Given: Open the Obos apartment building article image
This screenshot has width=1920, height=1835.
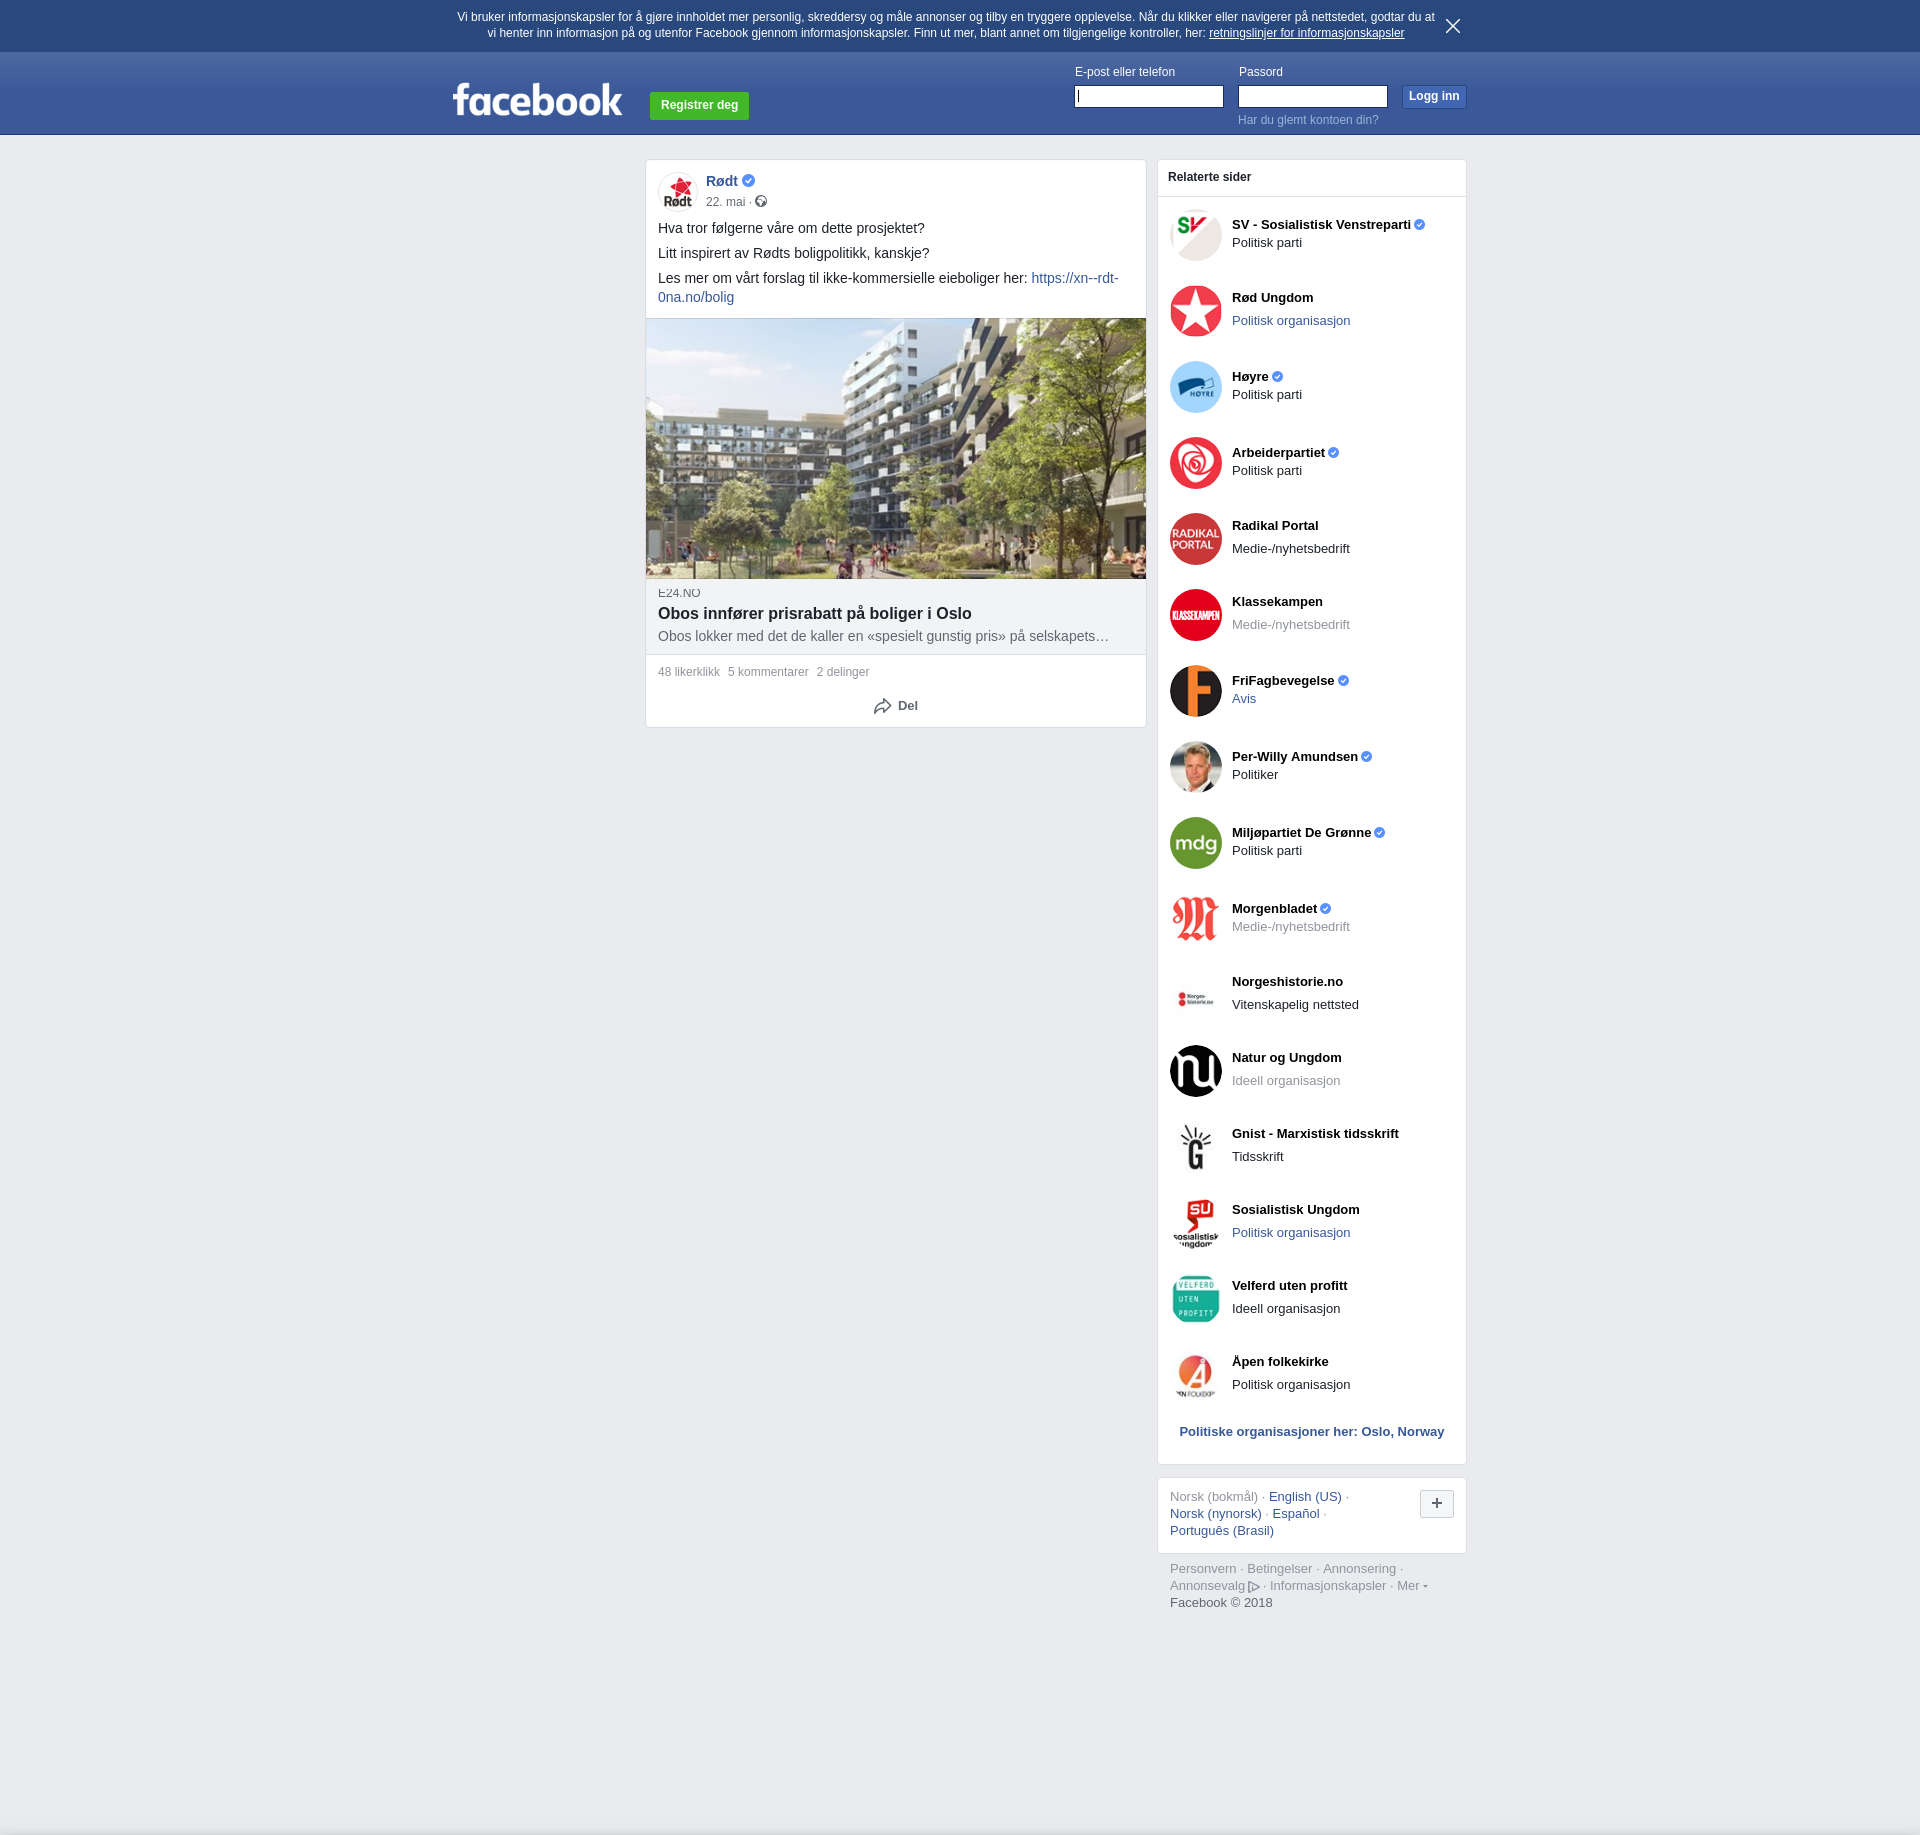Looking at the screenshot, I should 896,449.
